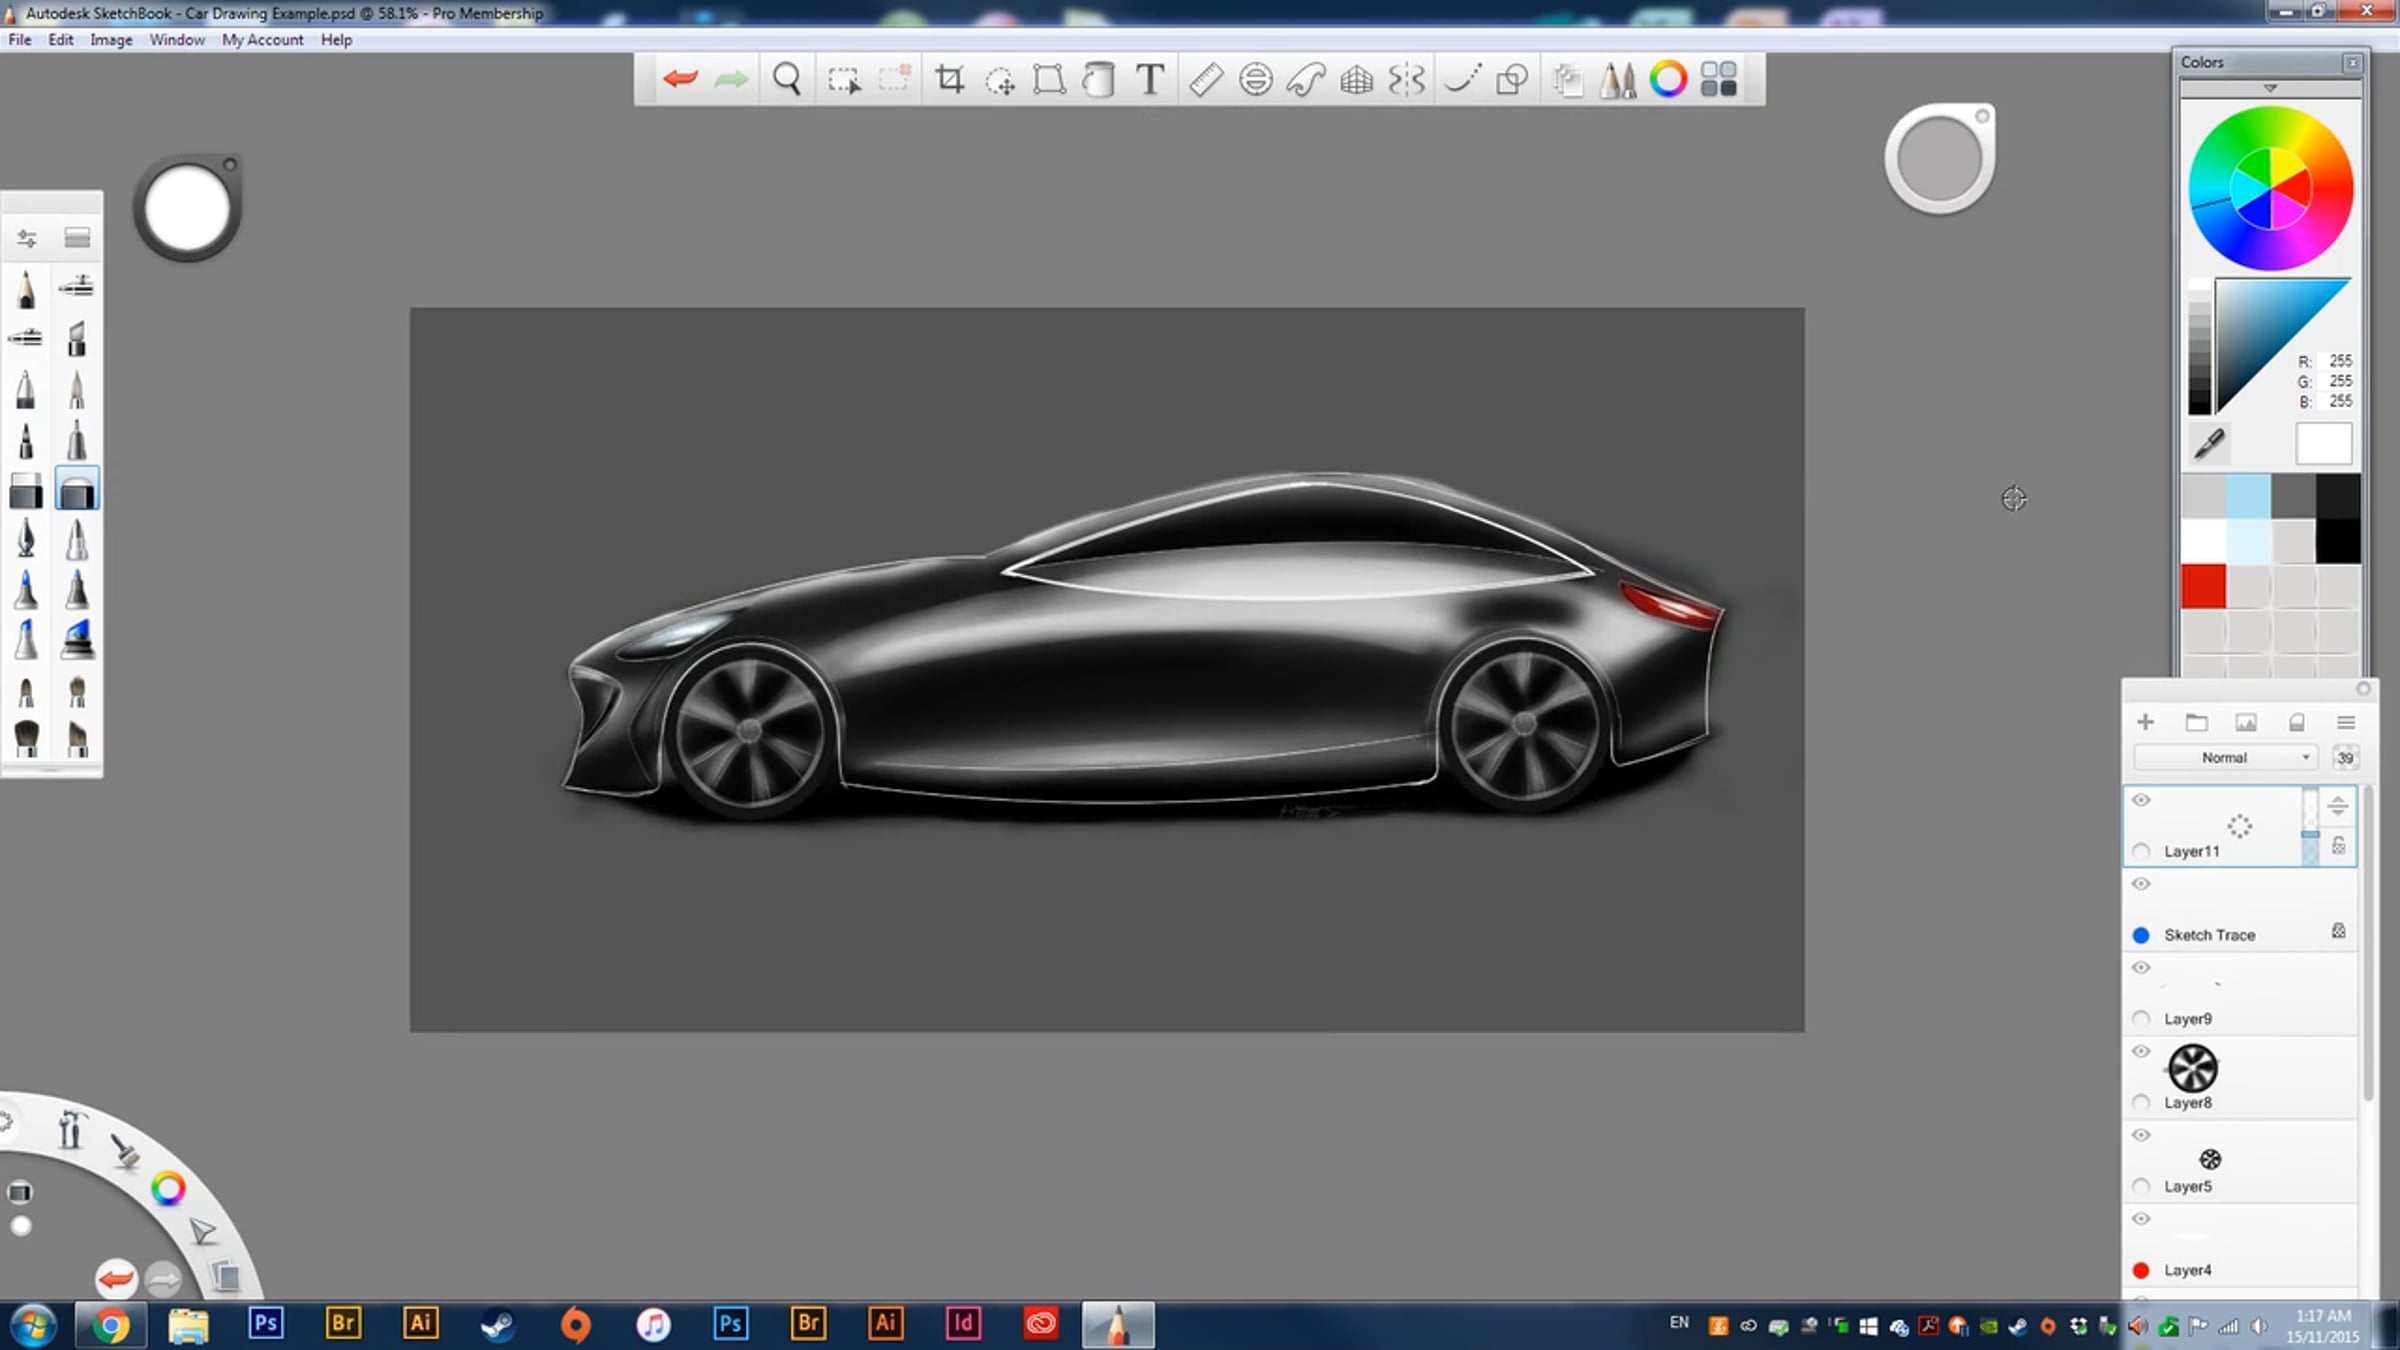The height and width of the screenshot is (1350, 2400).
Task: Open the Normal blend mode dropdown
Action: tap(2225, 757)
